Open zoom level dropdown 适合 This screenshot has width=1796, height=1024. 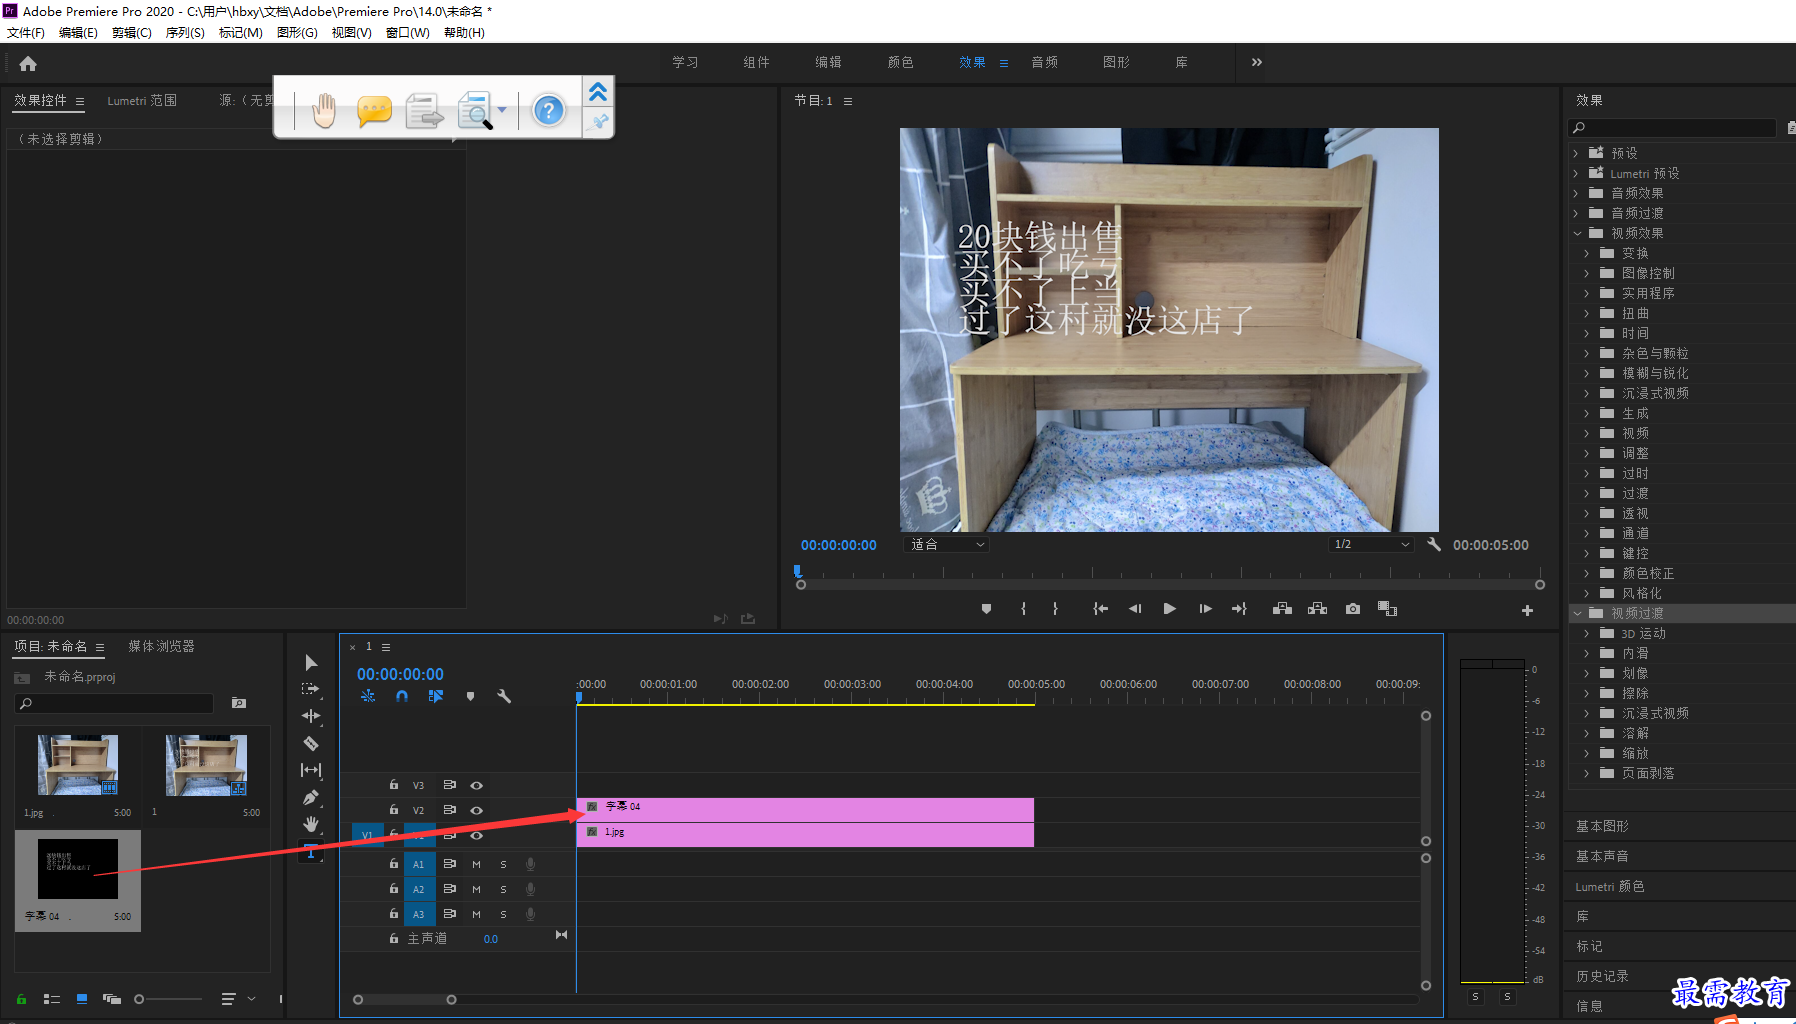click(946, 545)
